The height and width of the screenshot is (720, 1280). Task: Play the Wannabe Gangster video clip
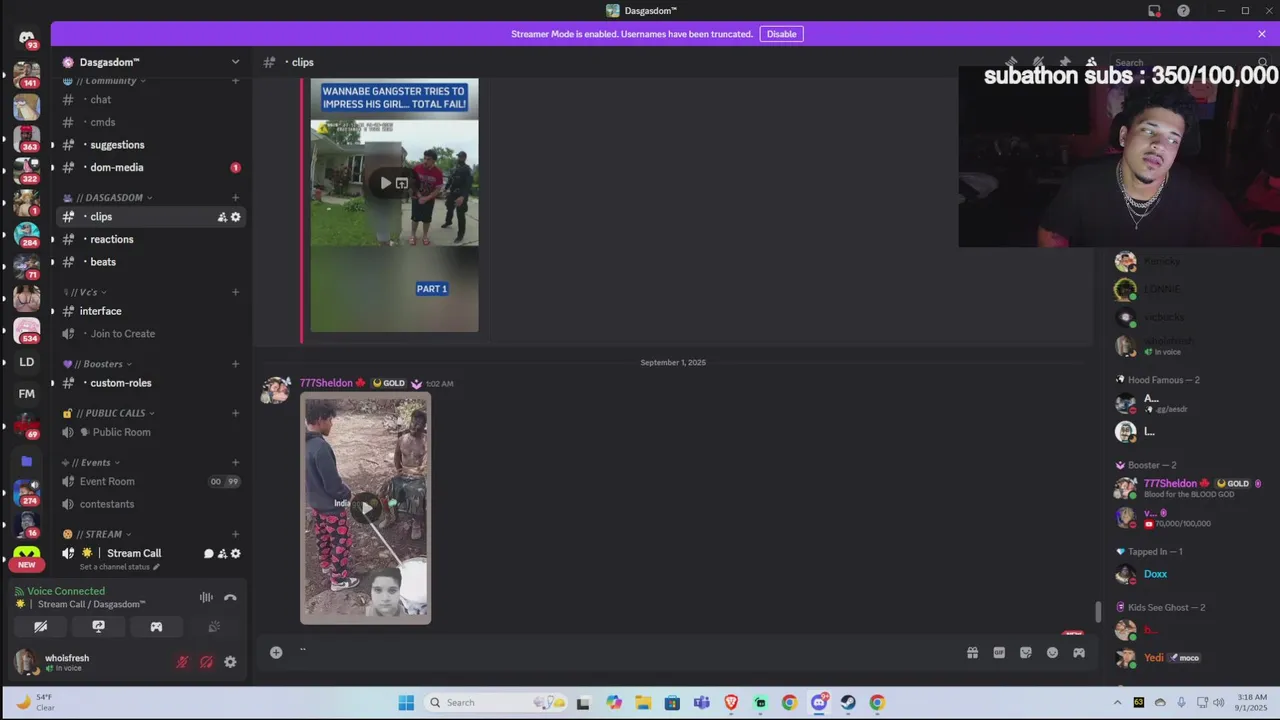[x=386, y=183]
